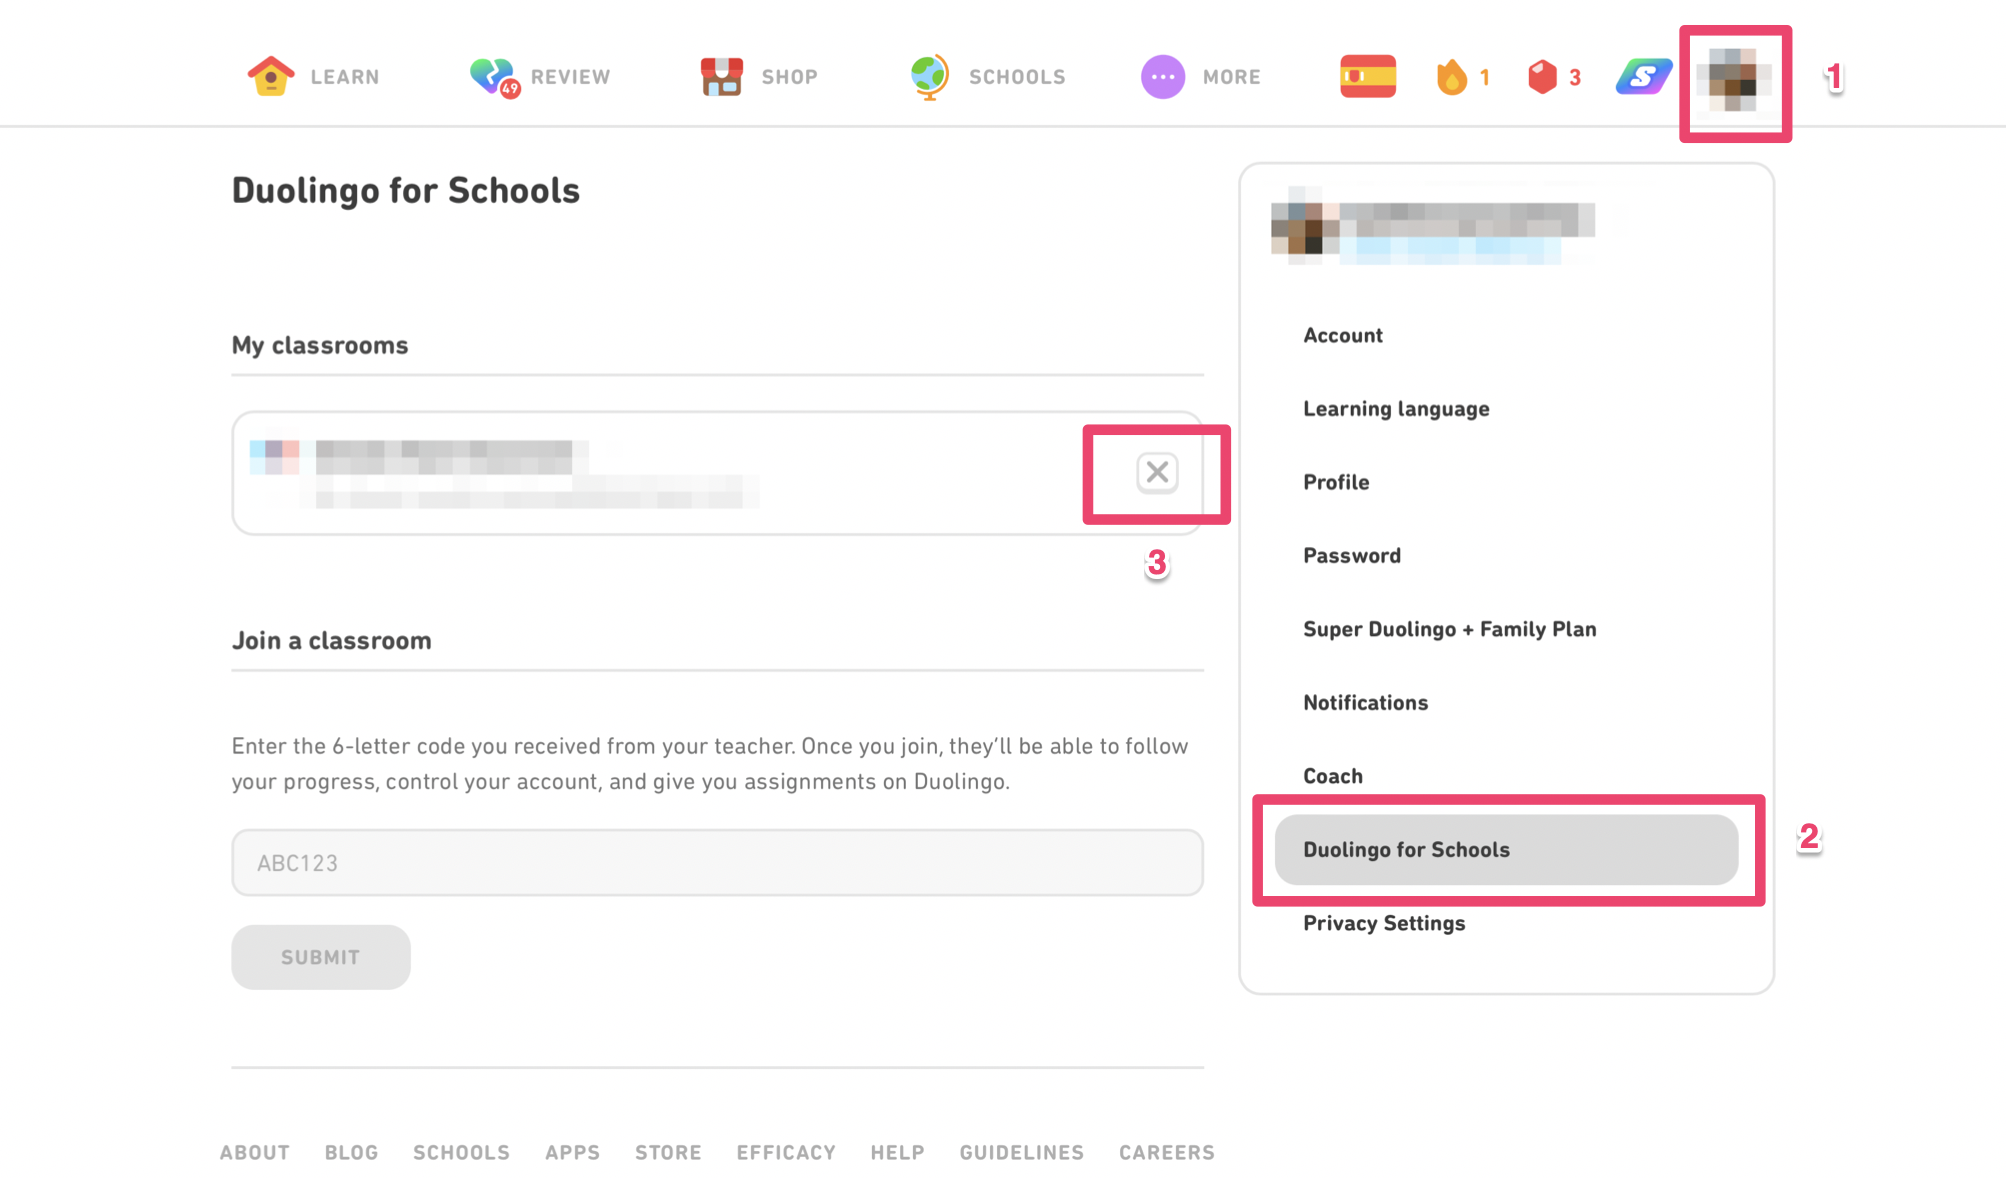Click the Super Duolingo badge icon
The image size is (2006, 1178).
1643,76
